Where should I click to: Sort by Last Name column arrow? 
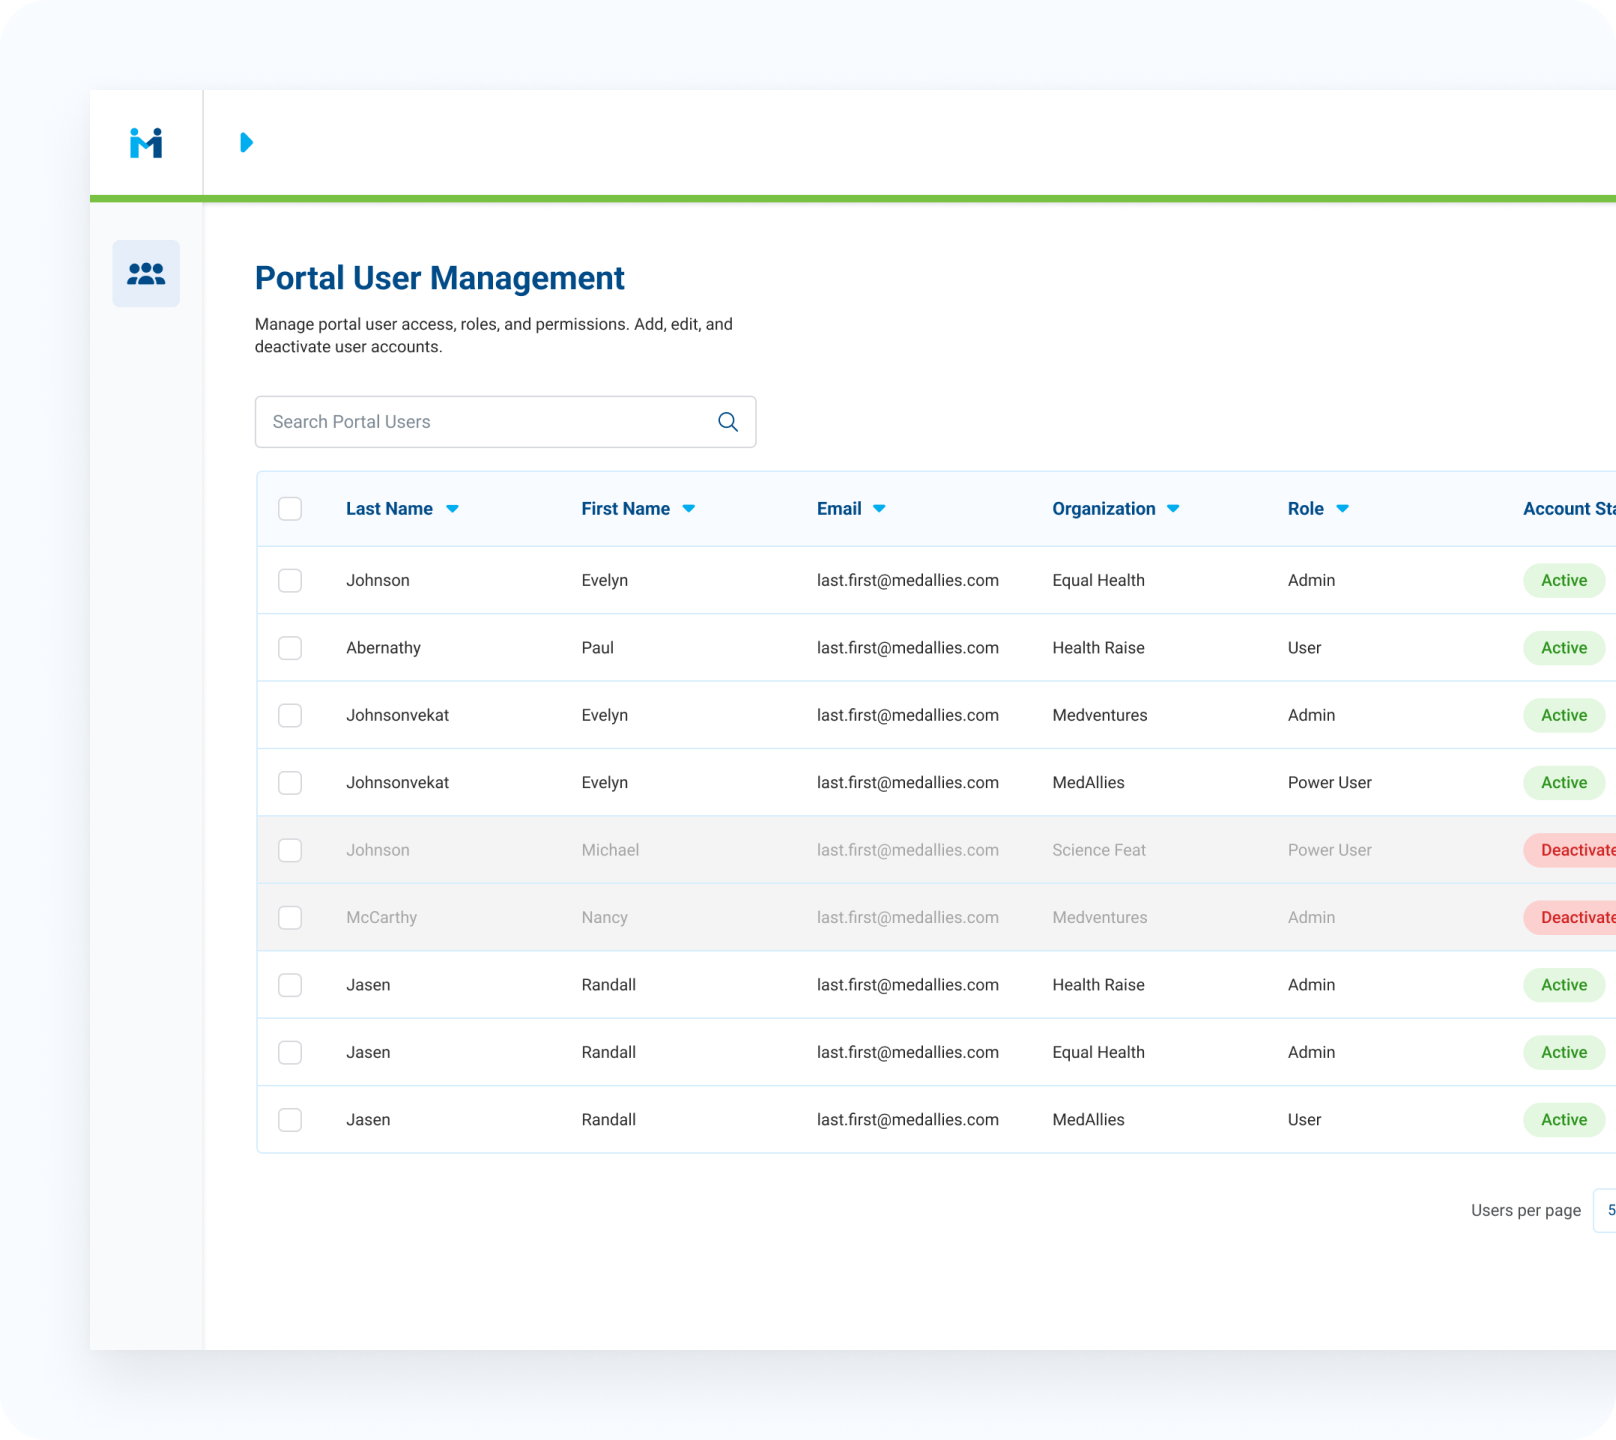(452, 509)
